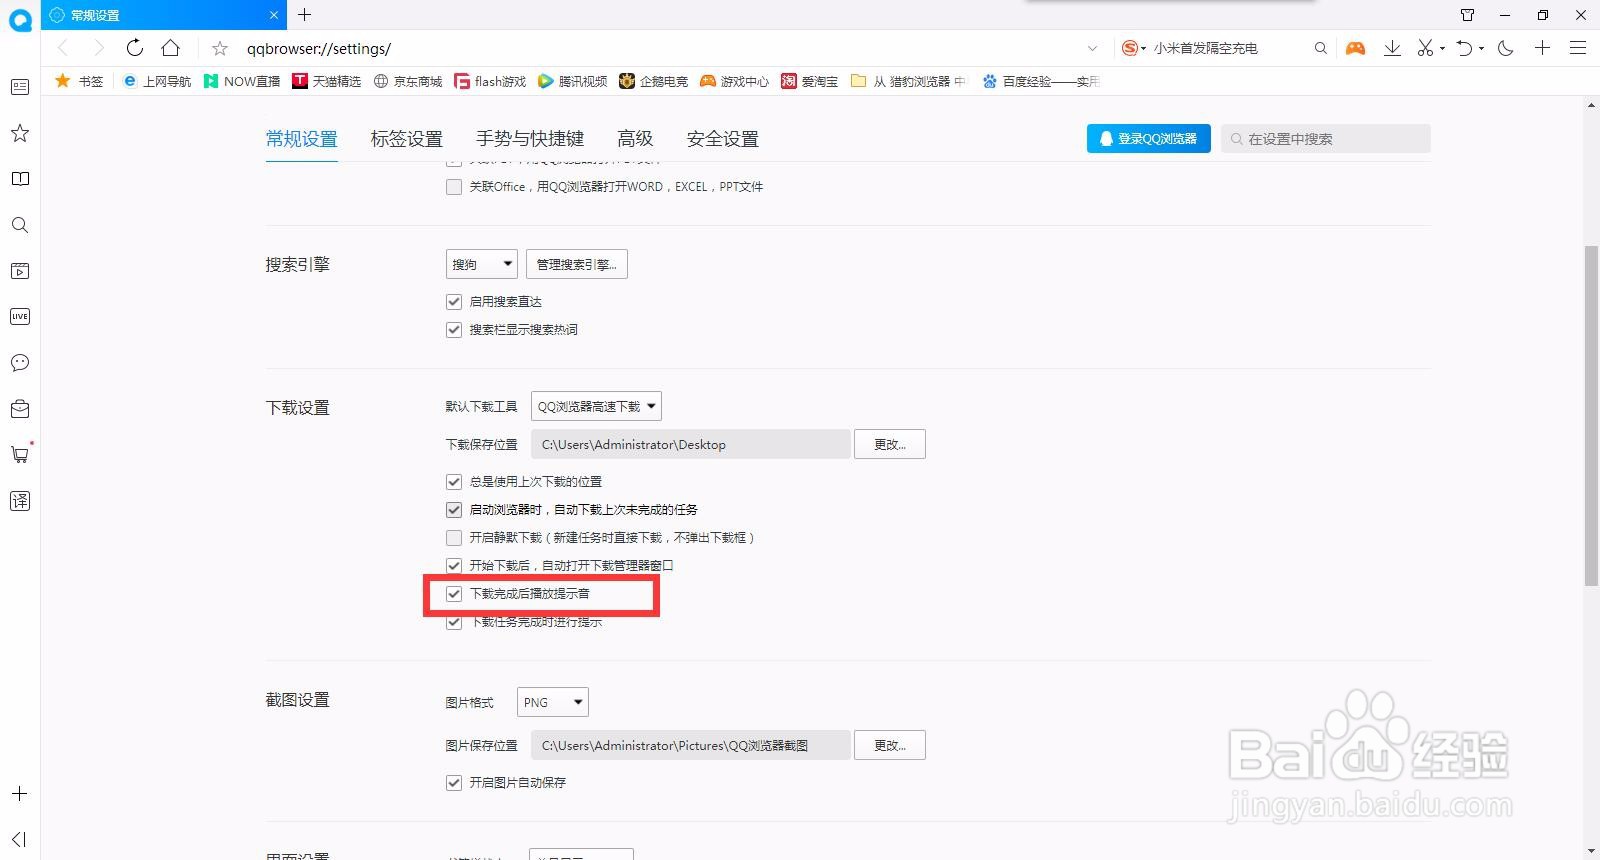
Task: Switch to 安全设置 tab
Action: [723, 139]
